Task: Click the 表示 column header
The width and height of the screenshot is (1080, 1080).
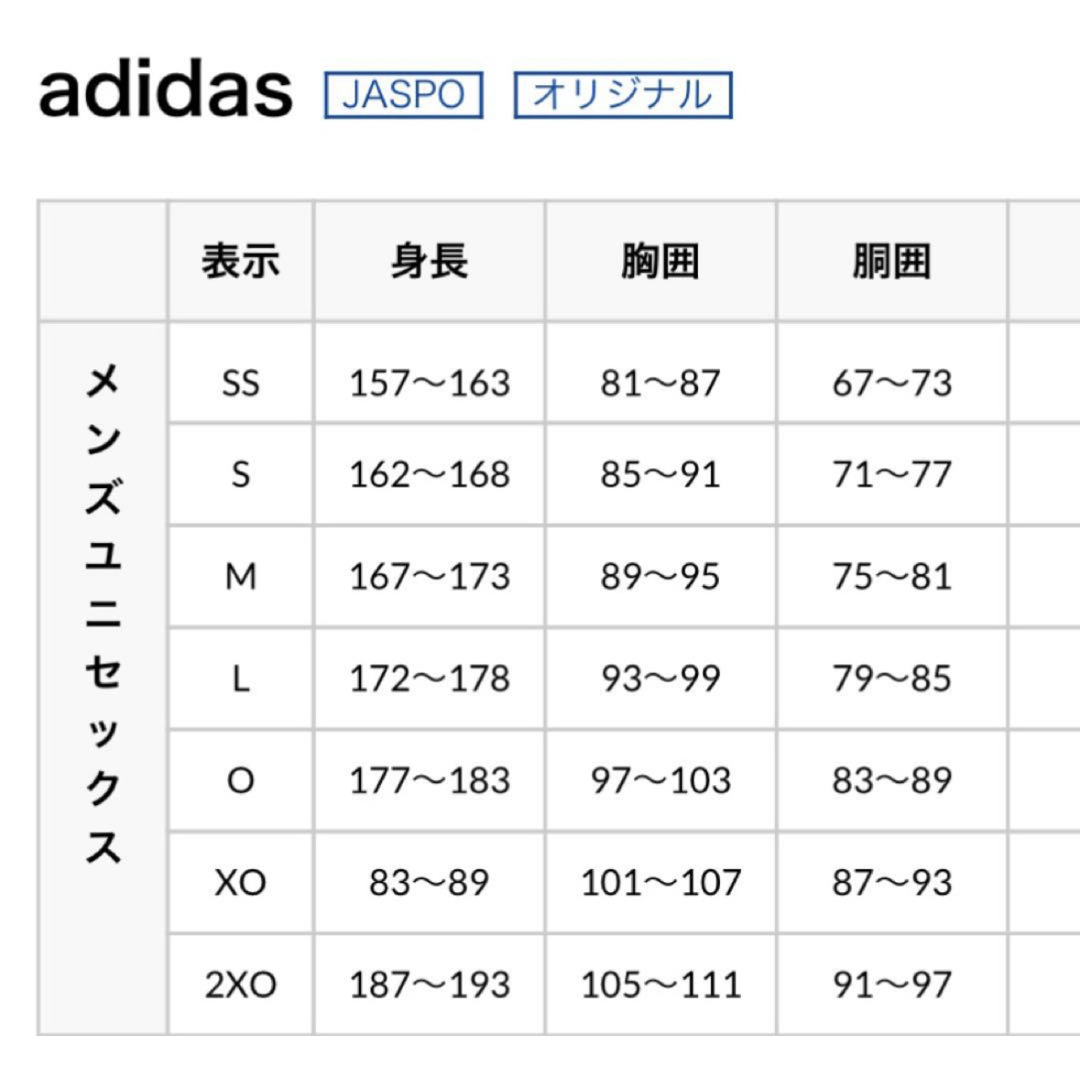Action: click(x=240, y=261)
